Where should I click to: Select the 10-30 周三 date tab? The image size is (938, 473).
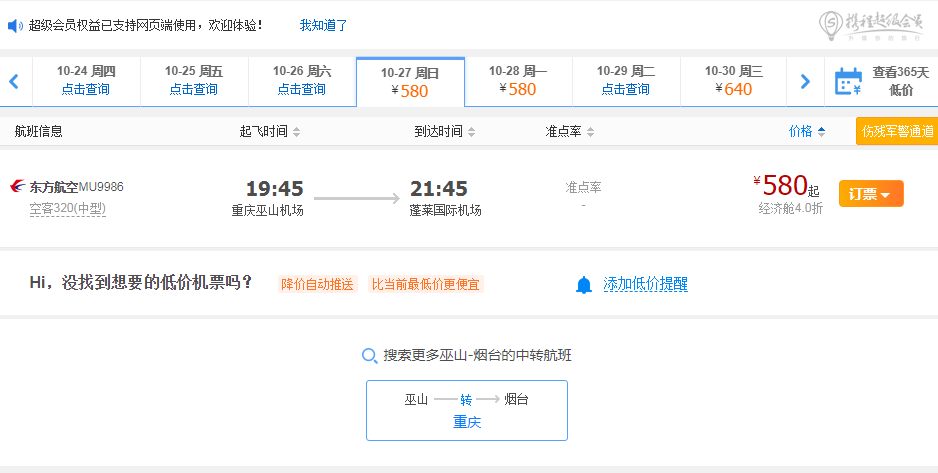pos(734,81)
